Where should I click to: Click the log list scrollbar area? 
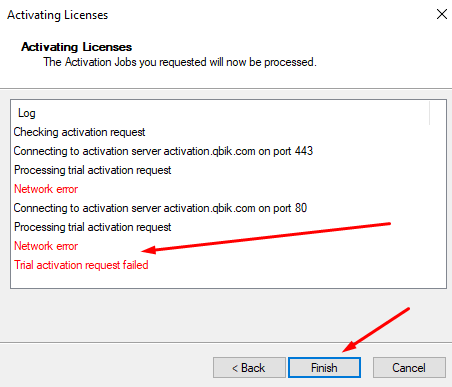(x=438, y=193)
